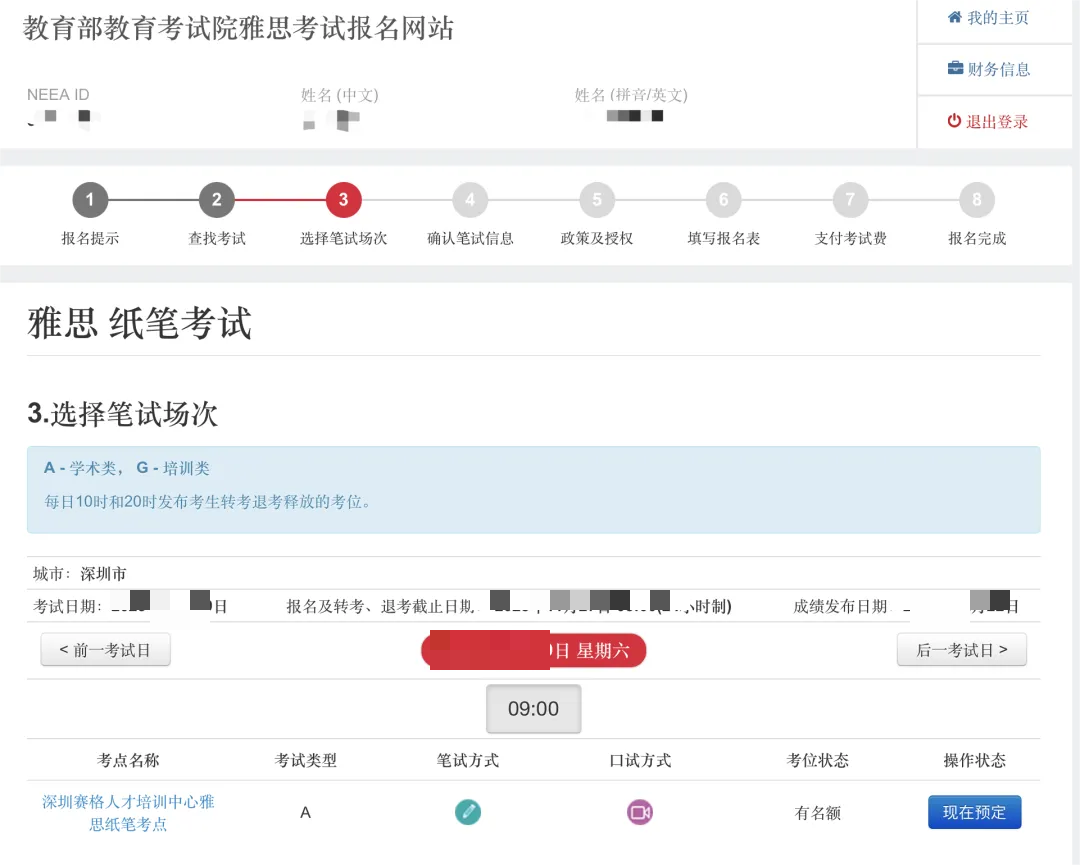Image resolution: width=1080 pixels, height=865 pixels.
Task: Click the step 1 circle 报名提示
Action: pyautogui.click(x=90, y=199)
